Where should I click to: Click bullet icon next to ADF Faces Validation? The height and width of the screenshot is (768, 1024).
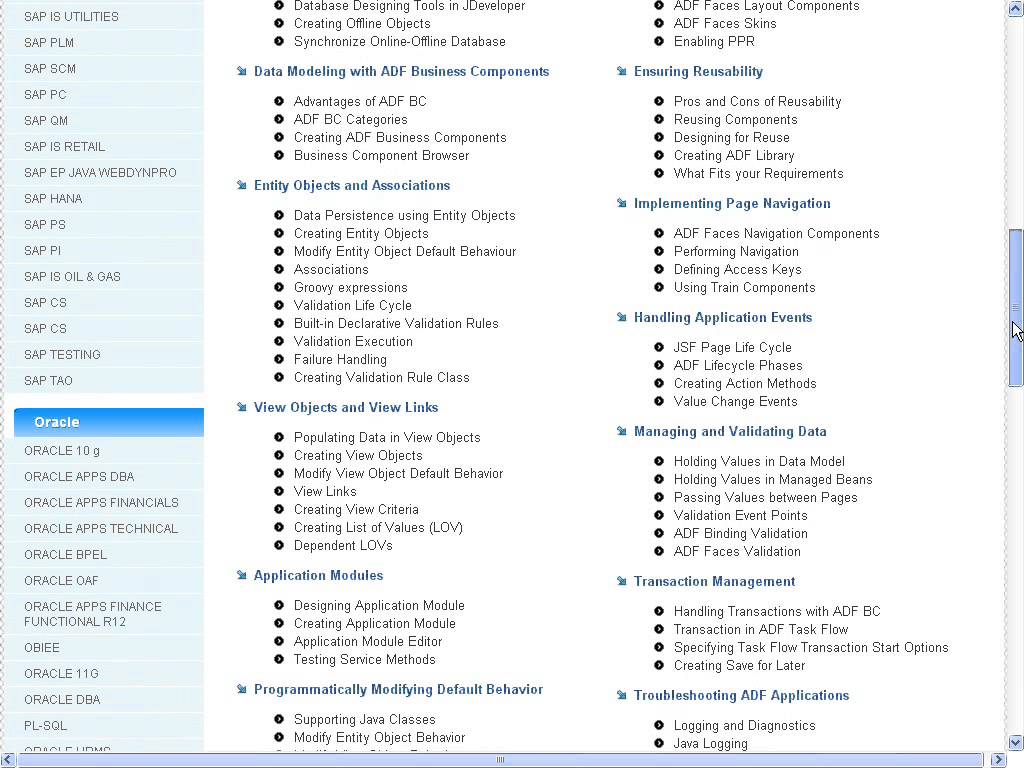[x=659, y=551]
